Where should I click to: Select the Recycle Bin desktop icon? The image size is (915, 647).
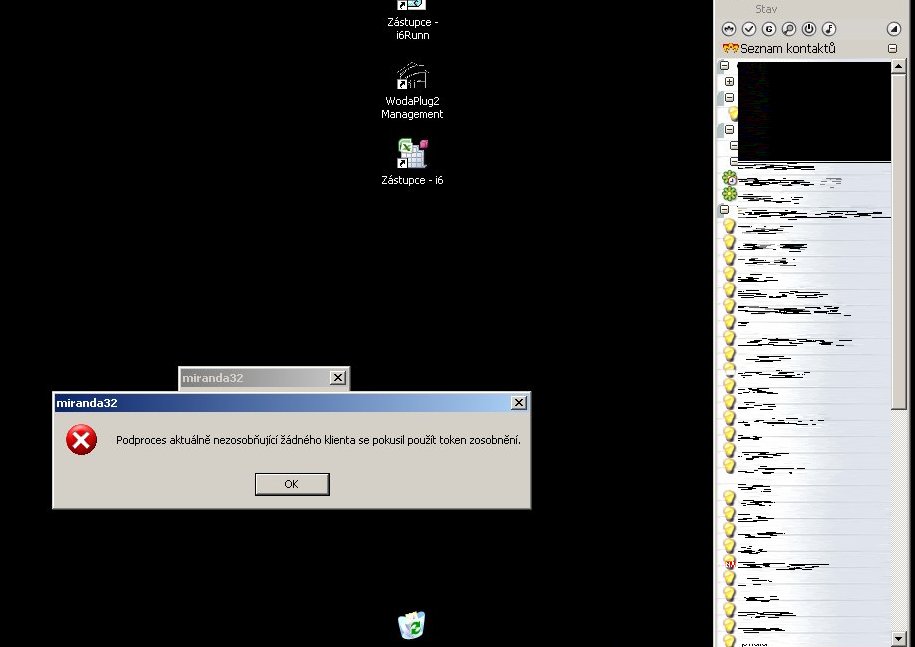point(412,625)
